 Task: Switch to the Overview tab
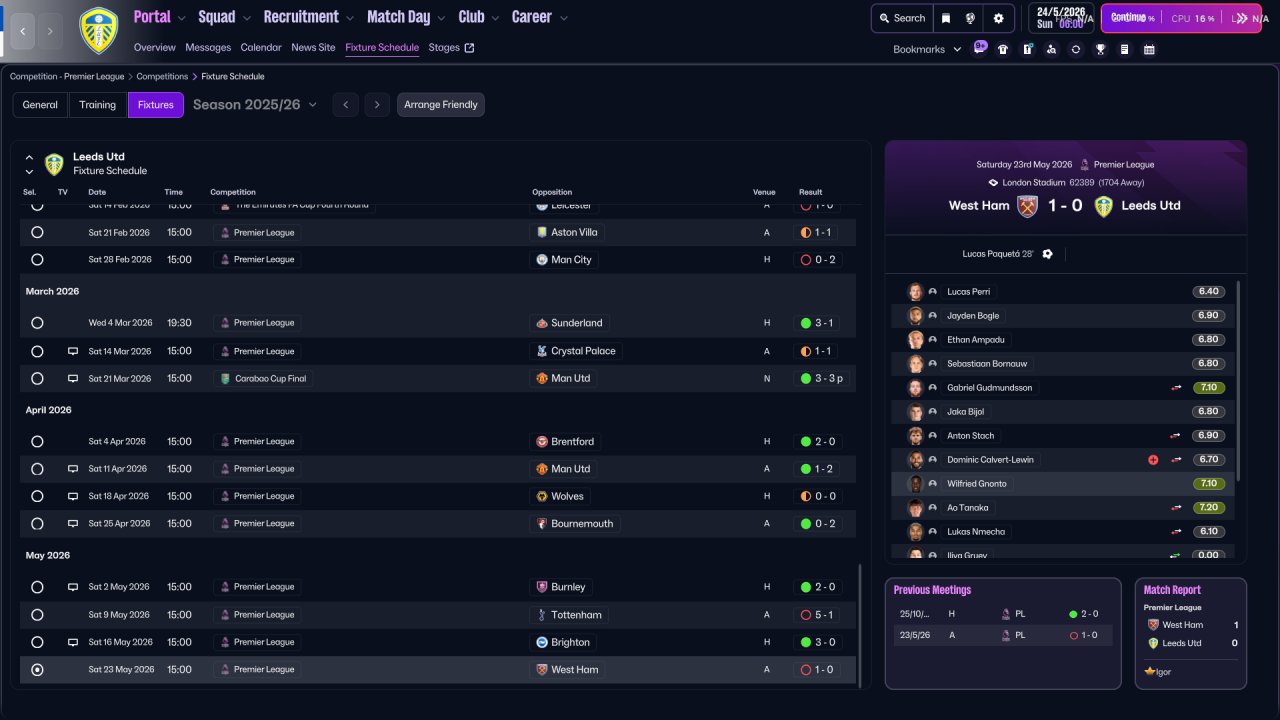154,47
